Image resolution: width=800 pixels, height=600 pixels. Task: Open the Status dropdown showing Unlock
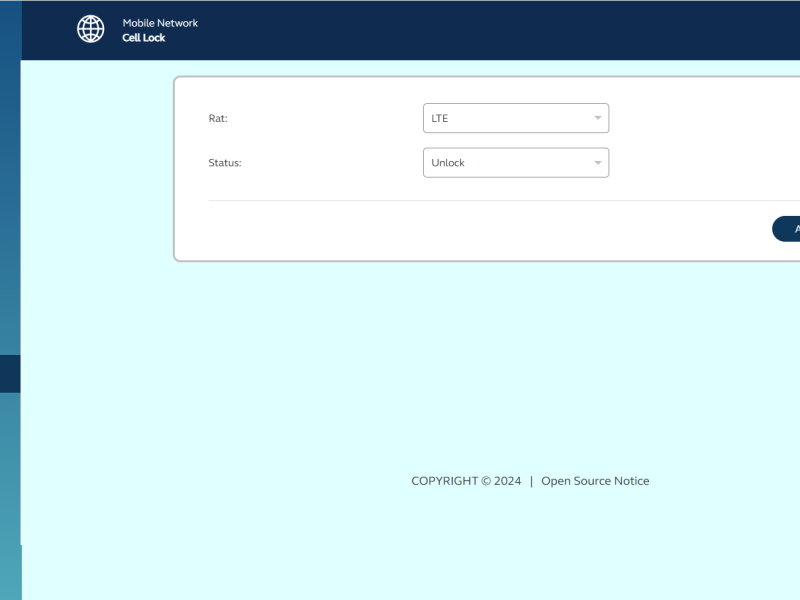pos(516,163)
